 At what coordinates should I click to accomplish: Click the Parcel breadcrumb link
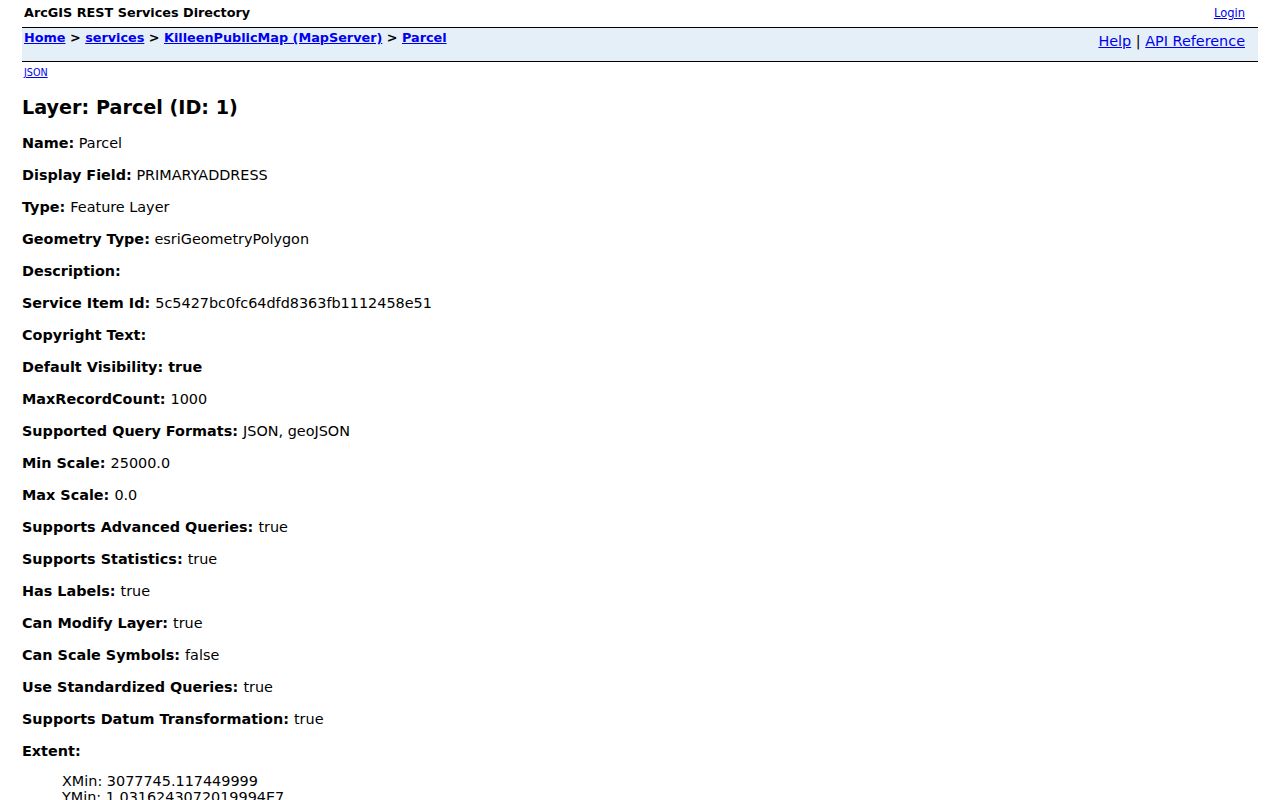pos(424,38)
